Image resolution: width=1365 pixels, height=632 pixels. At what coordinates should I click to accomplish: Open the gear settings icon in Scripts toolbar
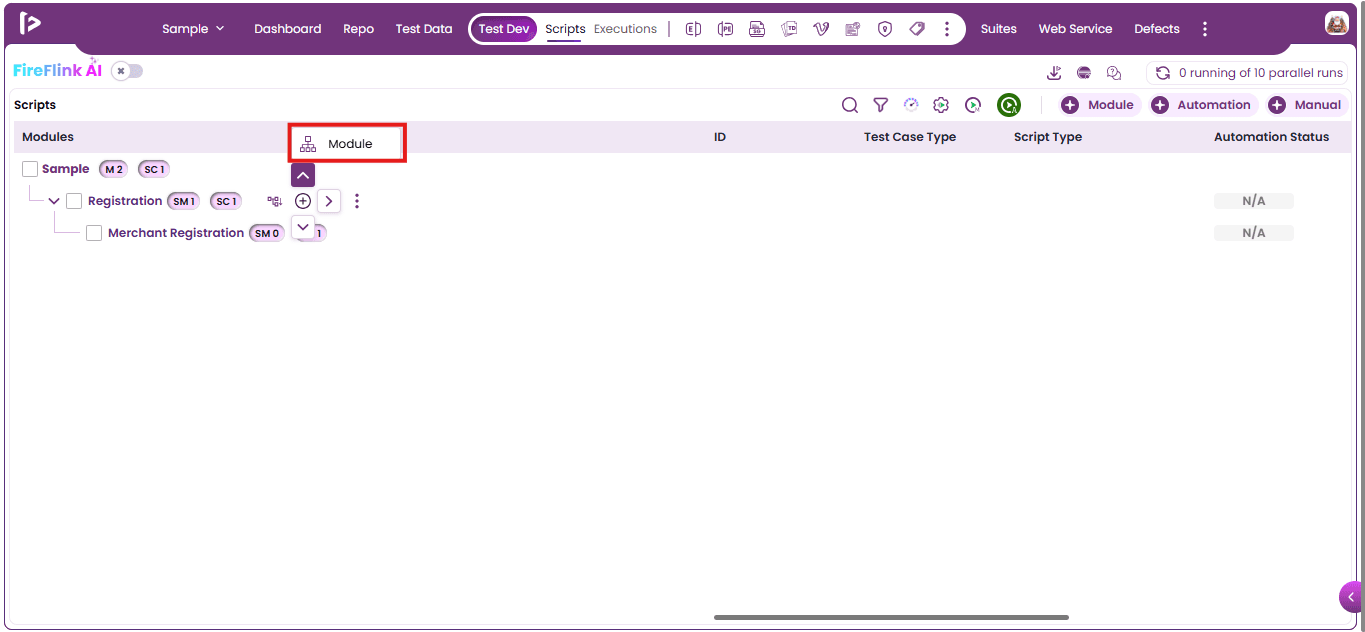click(941, 105)
